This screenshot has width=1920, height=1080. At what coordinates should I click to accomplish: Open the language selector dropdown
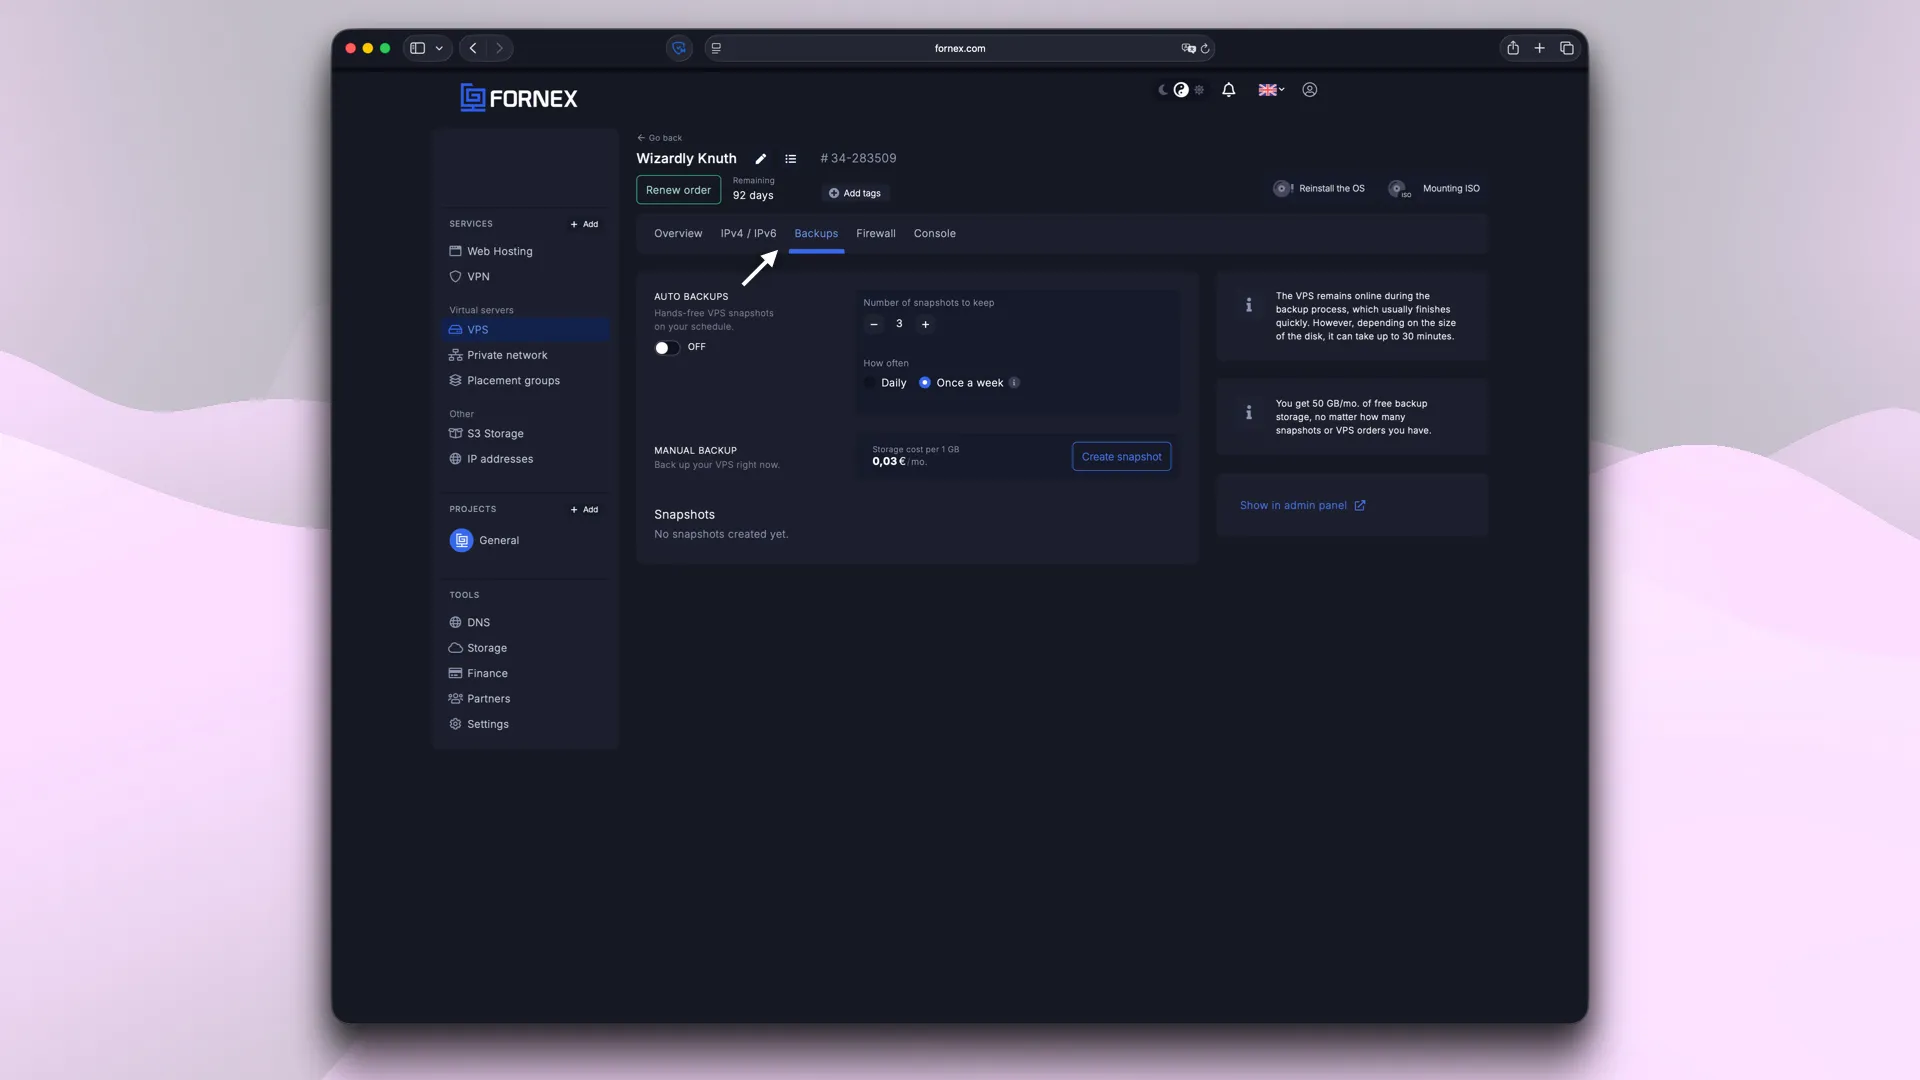pos(1270,90)
